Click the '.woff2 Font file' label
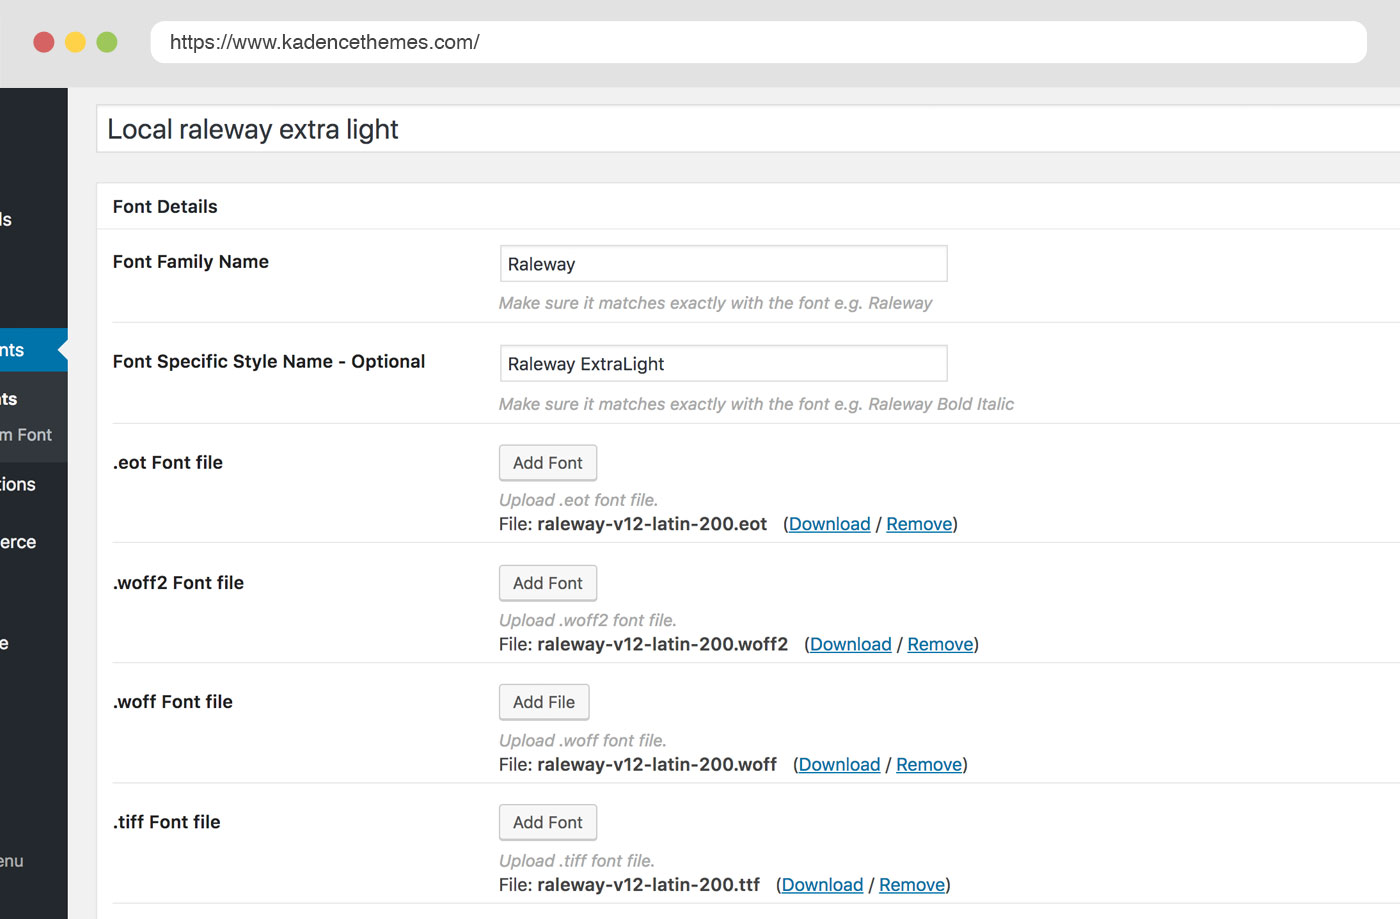The width and height of the screenshot is (1400, 919). (178, 583)
